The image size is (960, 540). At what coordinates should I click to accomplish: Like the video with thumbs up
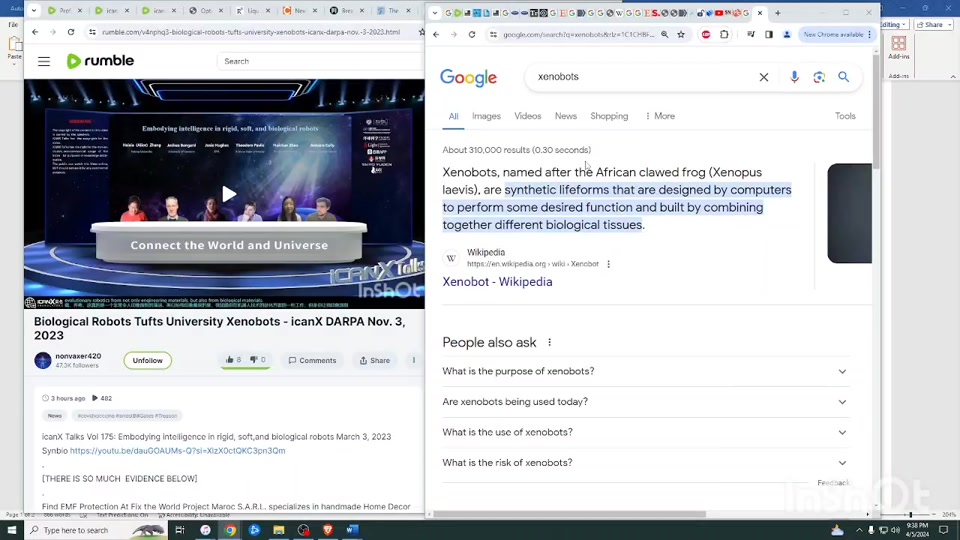pyautogui.click(x=233, y=360)
